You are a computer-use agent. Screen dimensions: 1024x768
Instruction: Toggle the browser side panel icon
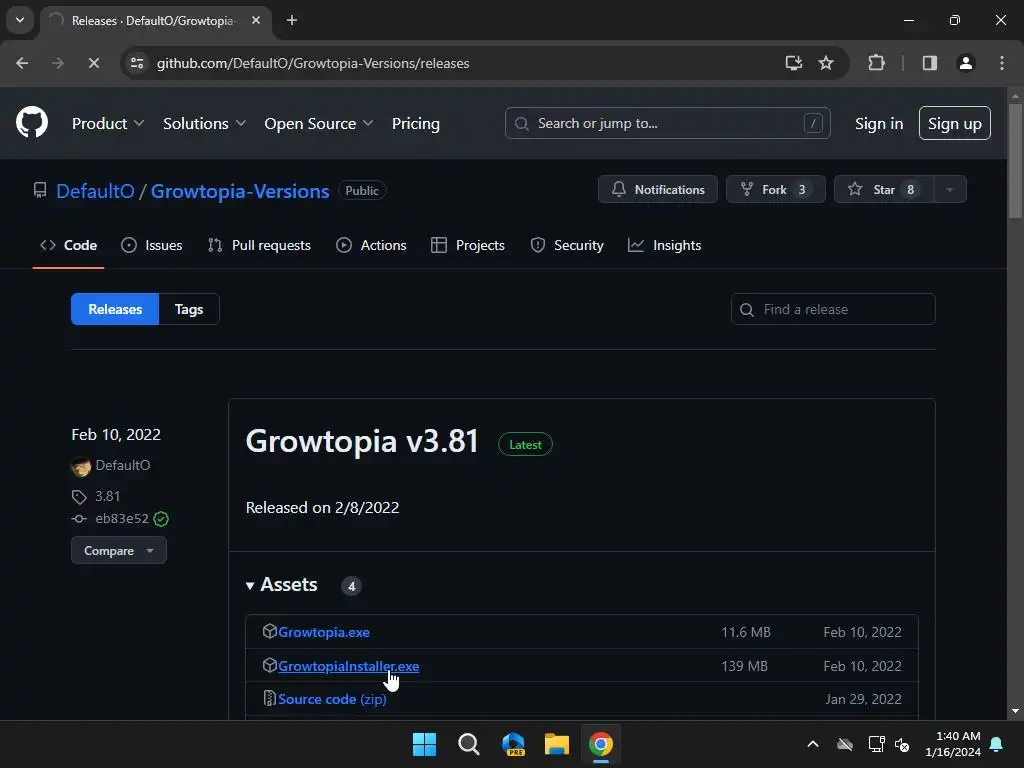coord(930,63)
